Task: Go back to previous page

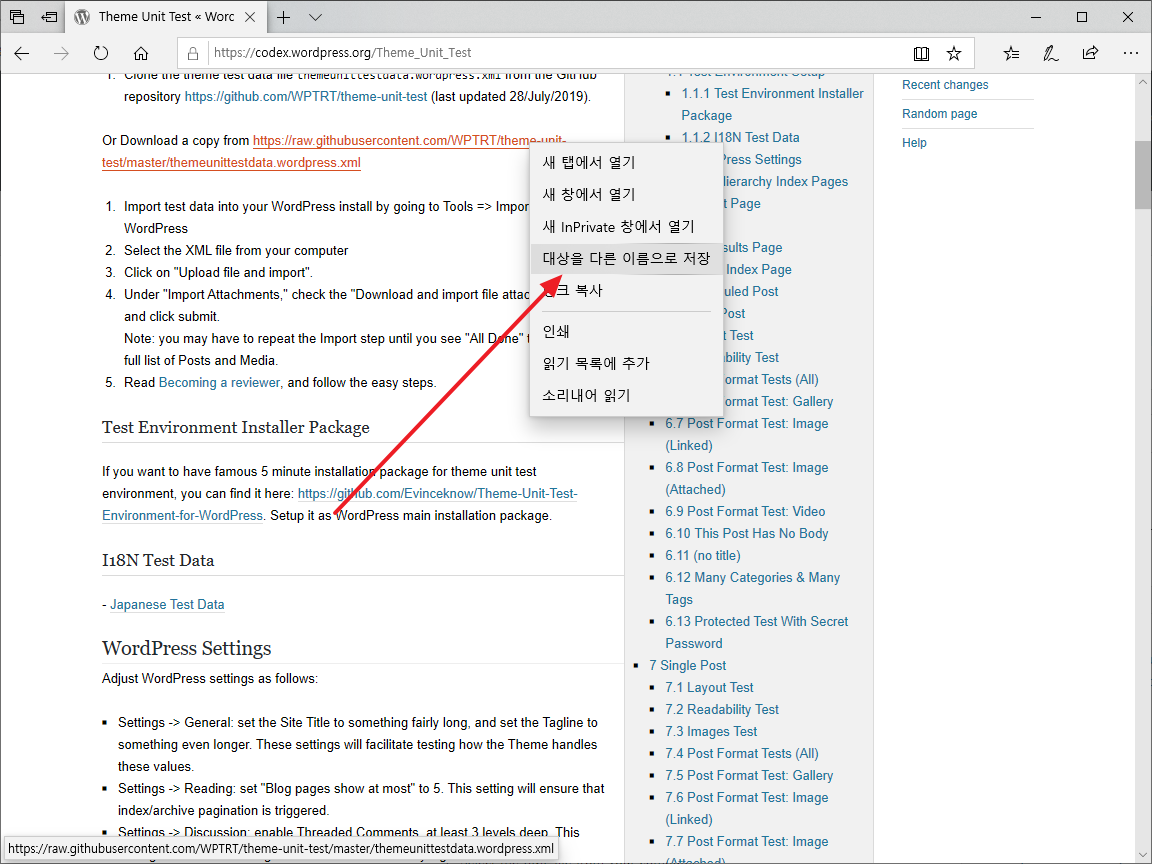Action: (x=22, y=53)
